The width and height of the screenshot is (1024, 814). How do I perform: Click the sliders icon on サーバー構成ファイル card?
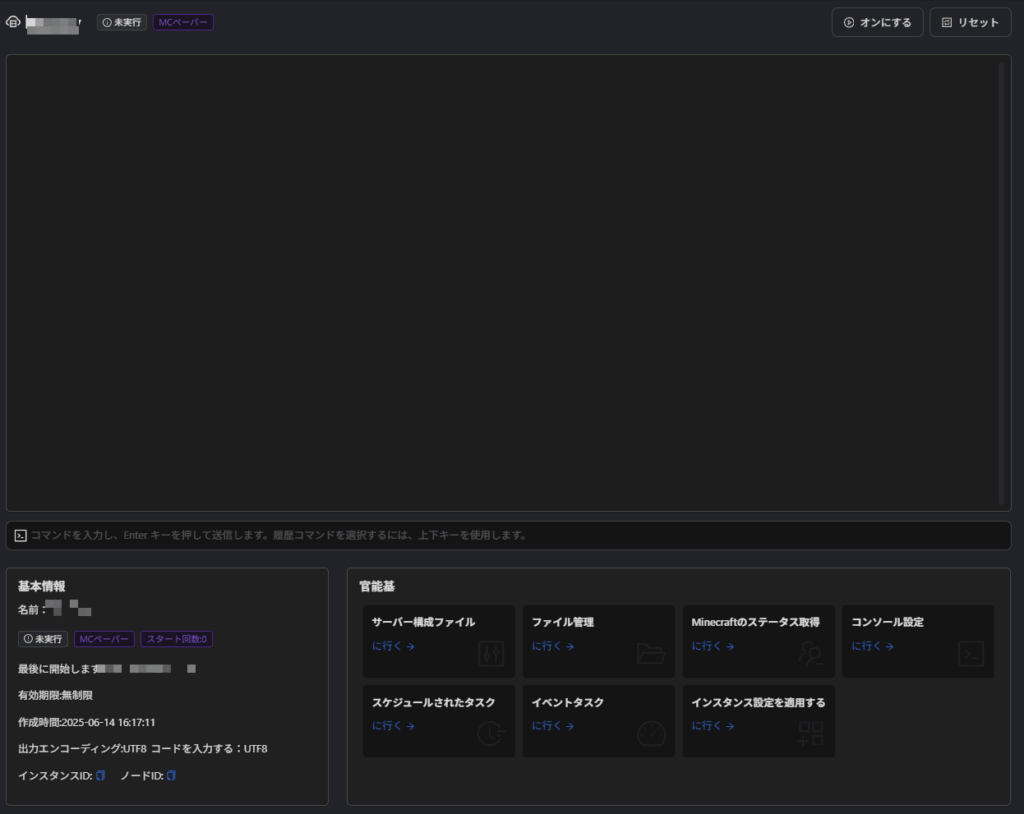(491, 654)
